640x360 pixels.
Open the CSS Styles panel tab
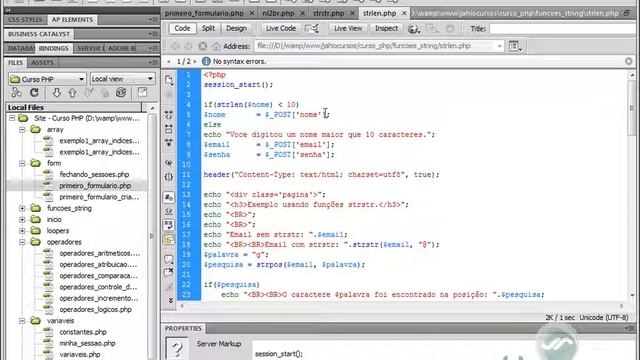(x=25, y=20)
